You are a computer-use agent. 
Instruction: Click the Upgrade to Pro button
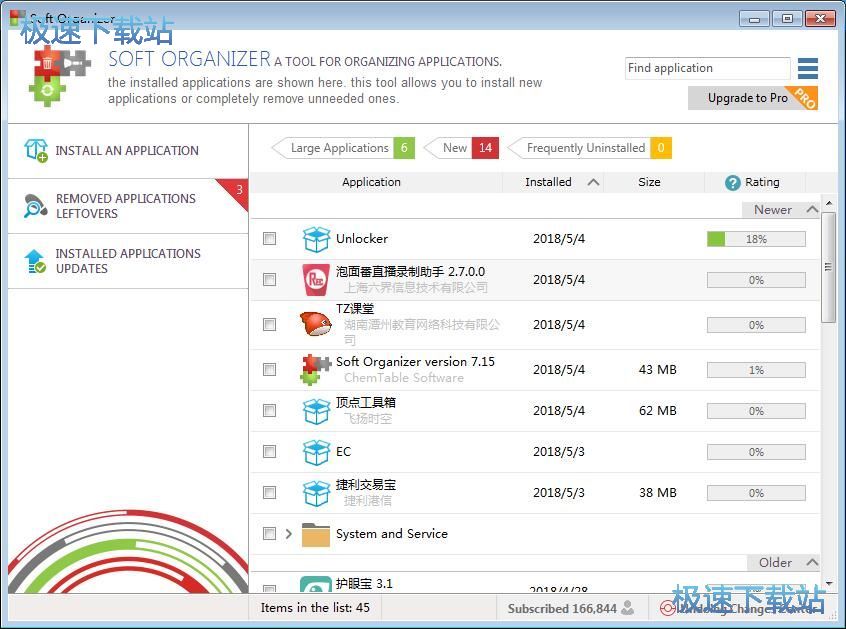click(x=753, y=98)
